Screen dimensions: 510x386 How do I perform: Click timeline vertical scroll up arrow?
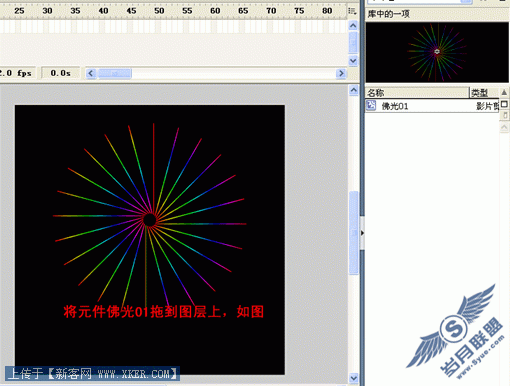[353, 25]
